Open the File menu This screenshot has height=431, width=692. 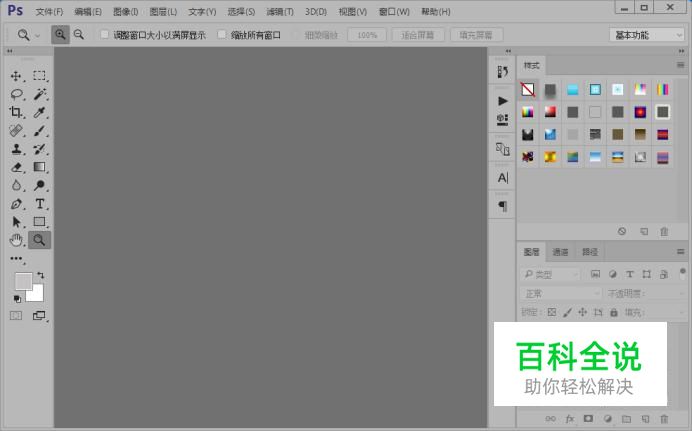coord(49,12)
